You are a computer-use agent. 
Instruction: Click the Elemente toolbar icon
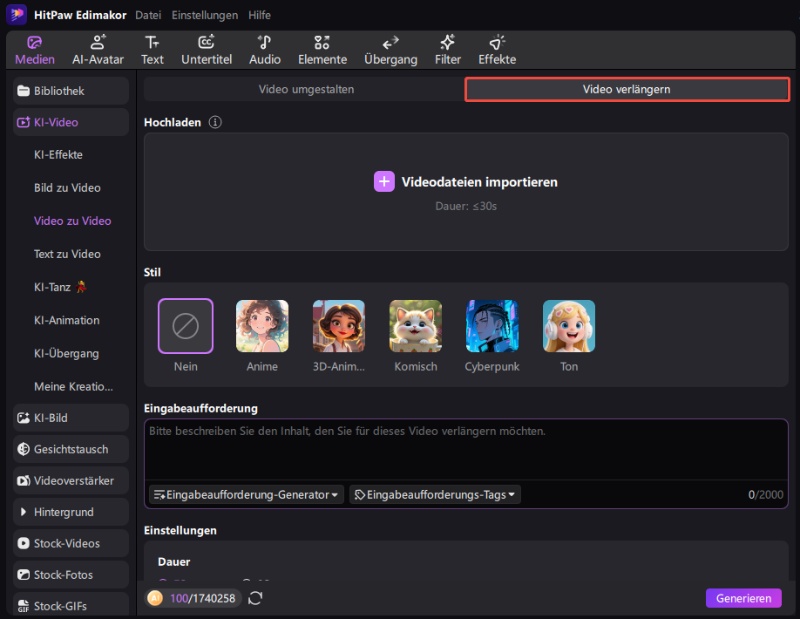click(x=322, y=49)
